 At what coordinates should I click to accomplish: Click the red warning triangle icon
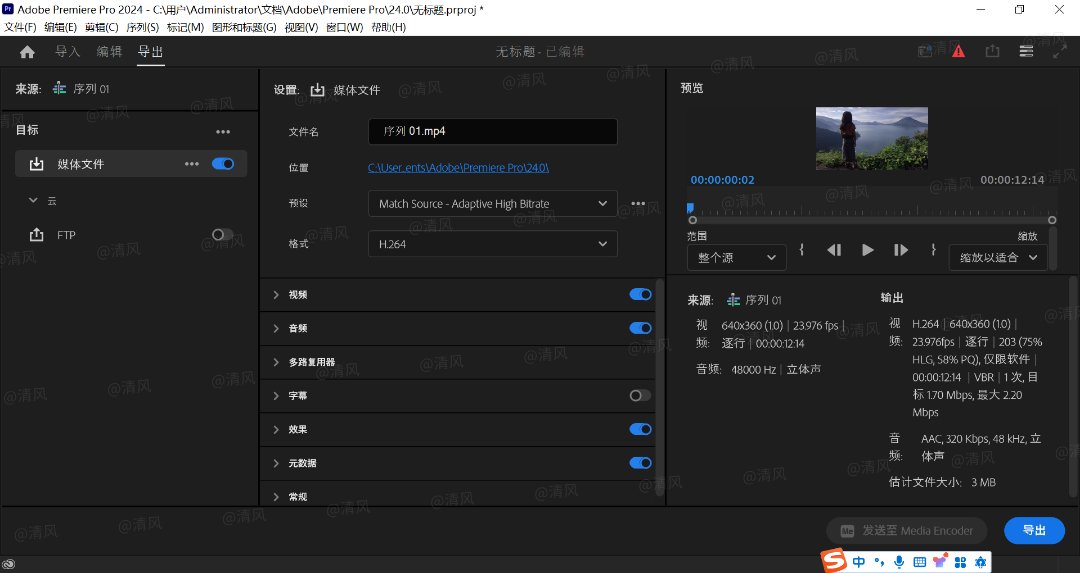point(958,51)
